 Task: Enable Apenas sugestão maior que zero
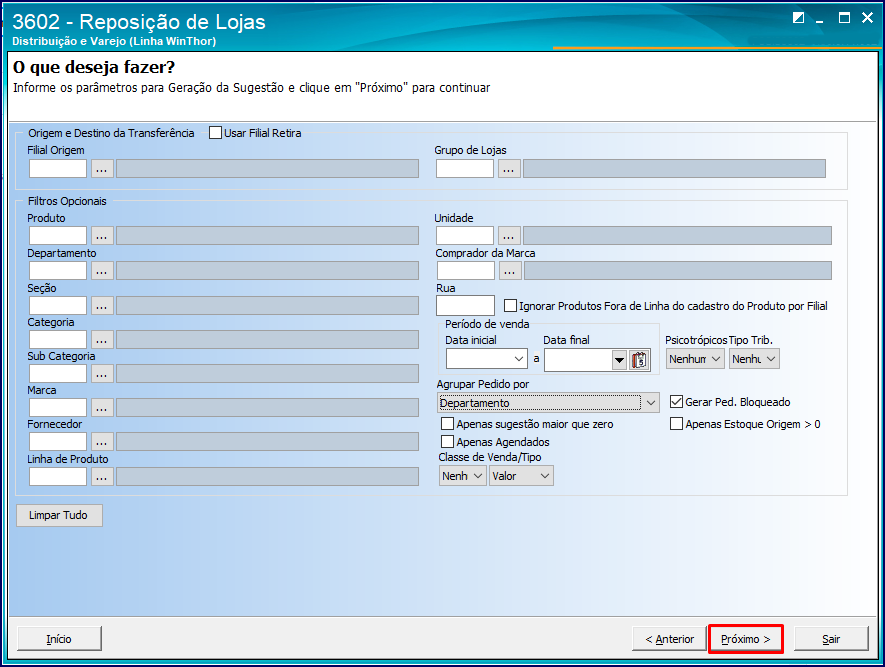pyautogui.click(x=447, y=424)
